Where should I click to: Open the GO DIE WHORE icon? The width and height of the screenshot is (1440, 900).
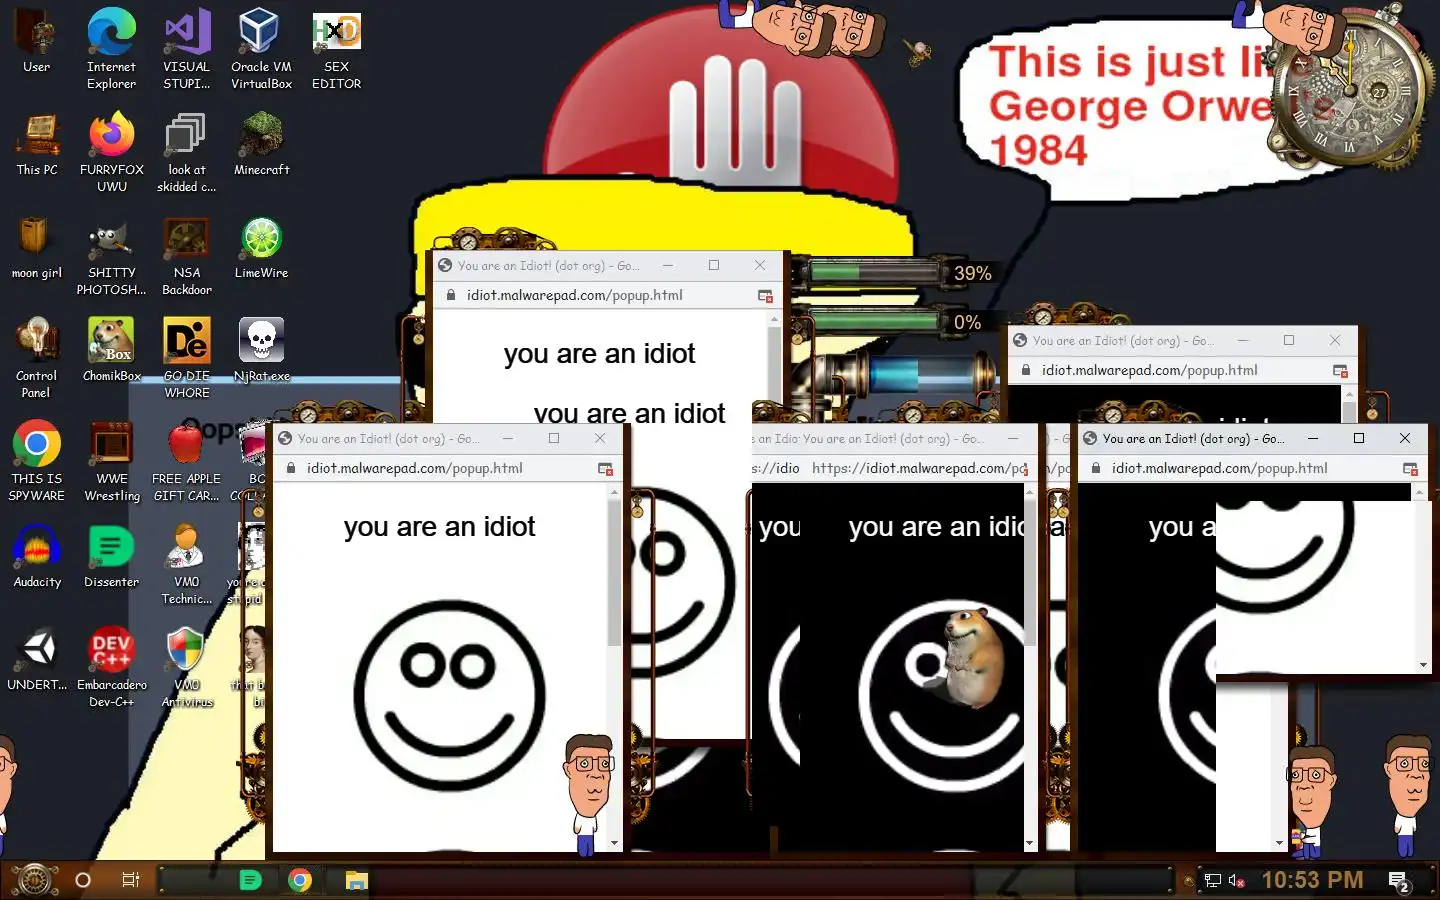coord(186,358)
